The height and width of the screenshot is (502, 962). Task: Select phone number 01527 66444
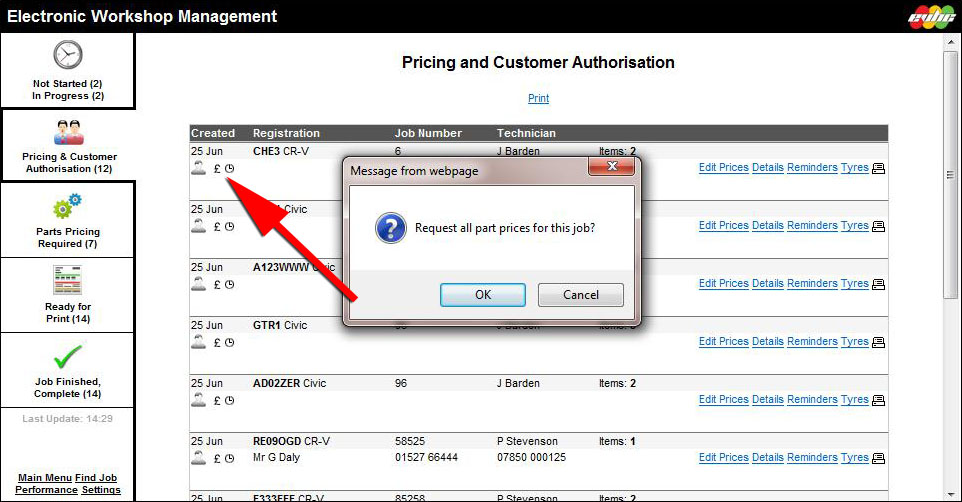coord(426,457)
